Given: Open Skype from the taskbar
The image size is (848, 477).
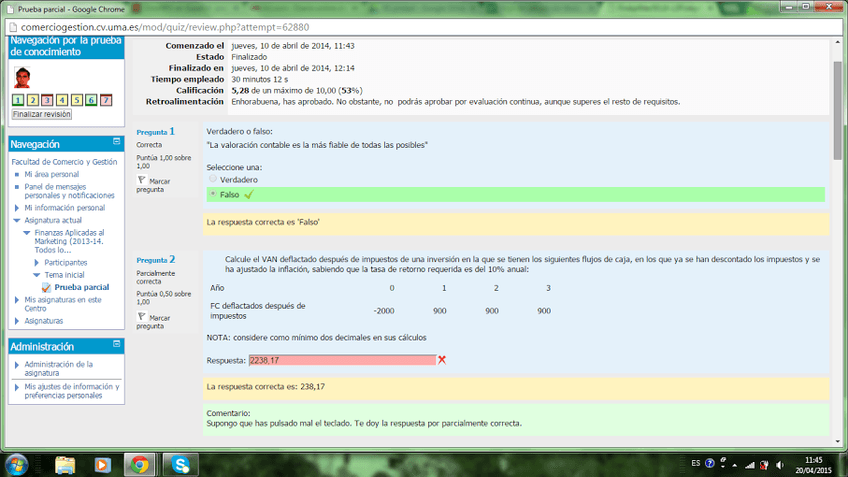Looking at the screenshot, I should (x=181, y=465).
